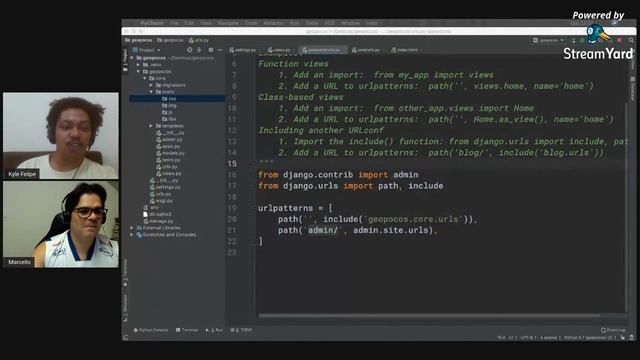640x360 pixels.
Task: Click the 'geopocos.core.urls' string in code
Action: 413,219
